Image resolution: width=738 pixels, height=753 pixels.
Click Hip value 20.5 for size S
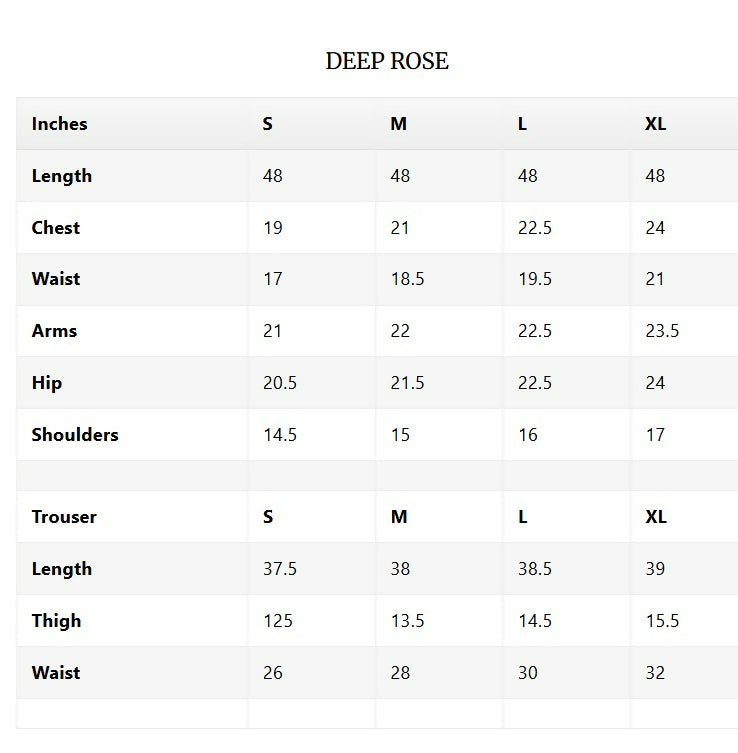280,383
